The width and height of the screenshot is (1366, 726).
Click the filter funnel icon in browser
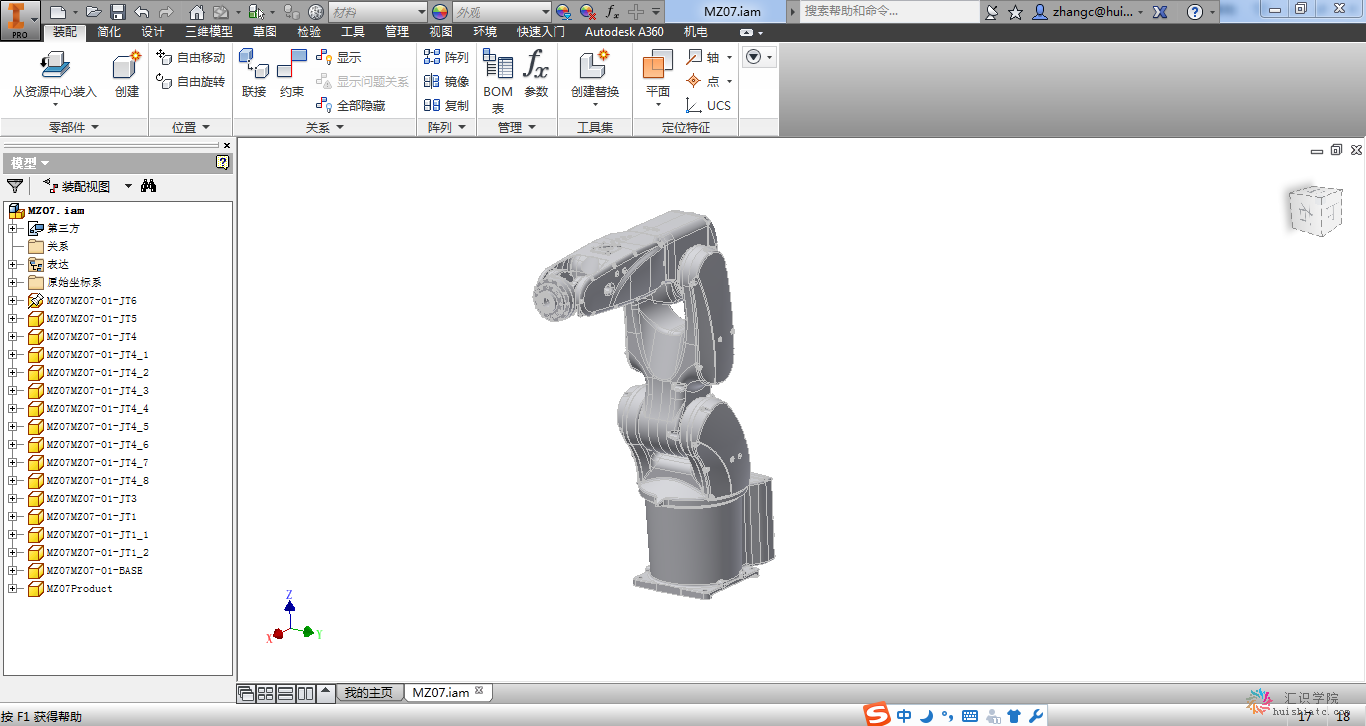coord(15,186)
